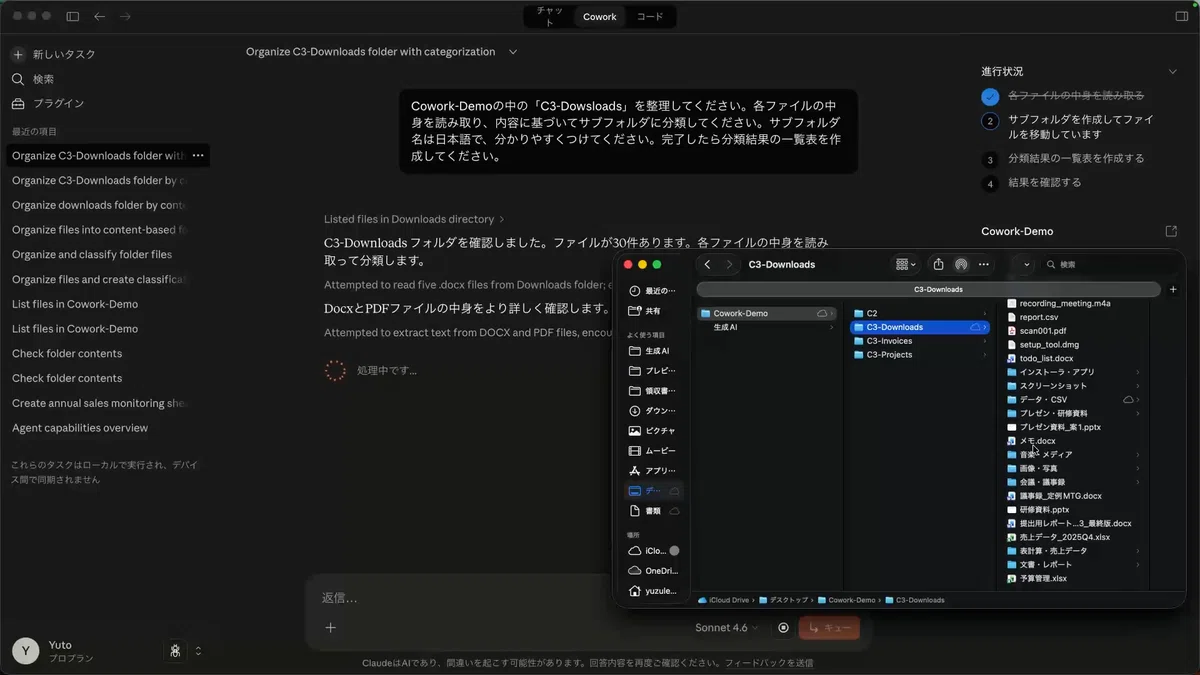The image size is (1200, 675).
Task: Click iCloud Drive in Finder path bar
Action: (x=724, y=600)
